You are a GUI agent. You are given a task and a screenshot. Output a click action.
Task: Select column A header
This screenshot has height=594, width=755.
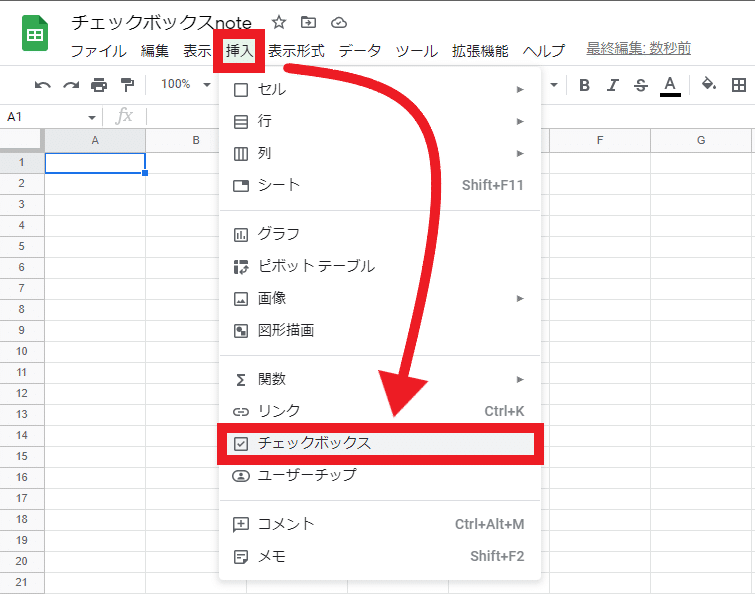(95, 141)
